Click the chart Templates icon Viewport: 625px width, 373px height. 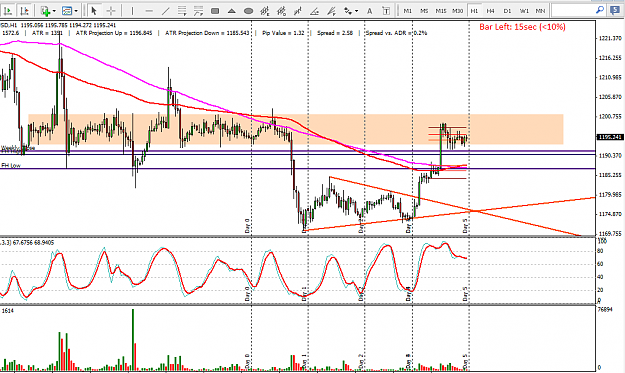(67, 11)
